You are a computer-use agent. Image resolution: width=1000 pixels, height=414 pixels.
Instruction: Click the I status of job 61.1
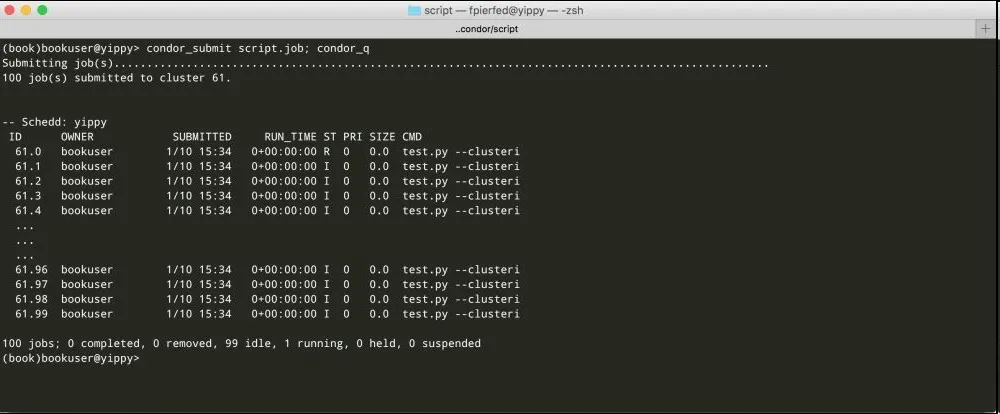(x=327, y=166)
